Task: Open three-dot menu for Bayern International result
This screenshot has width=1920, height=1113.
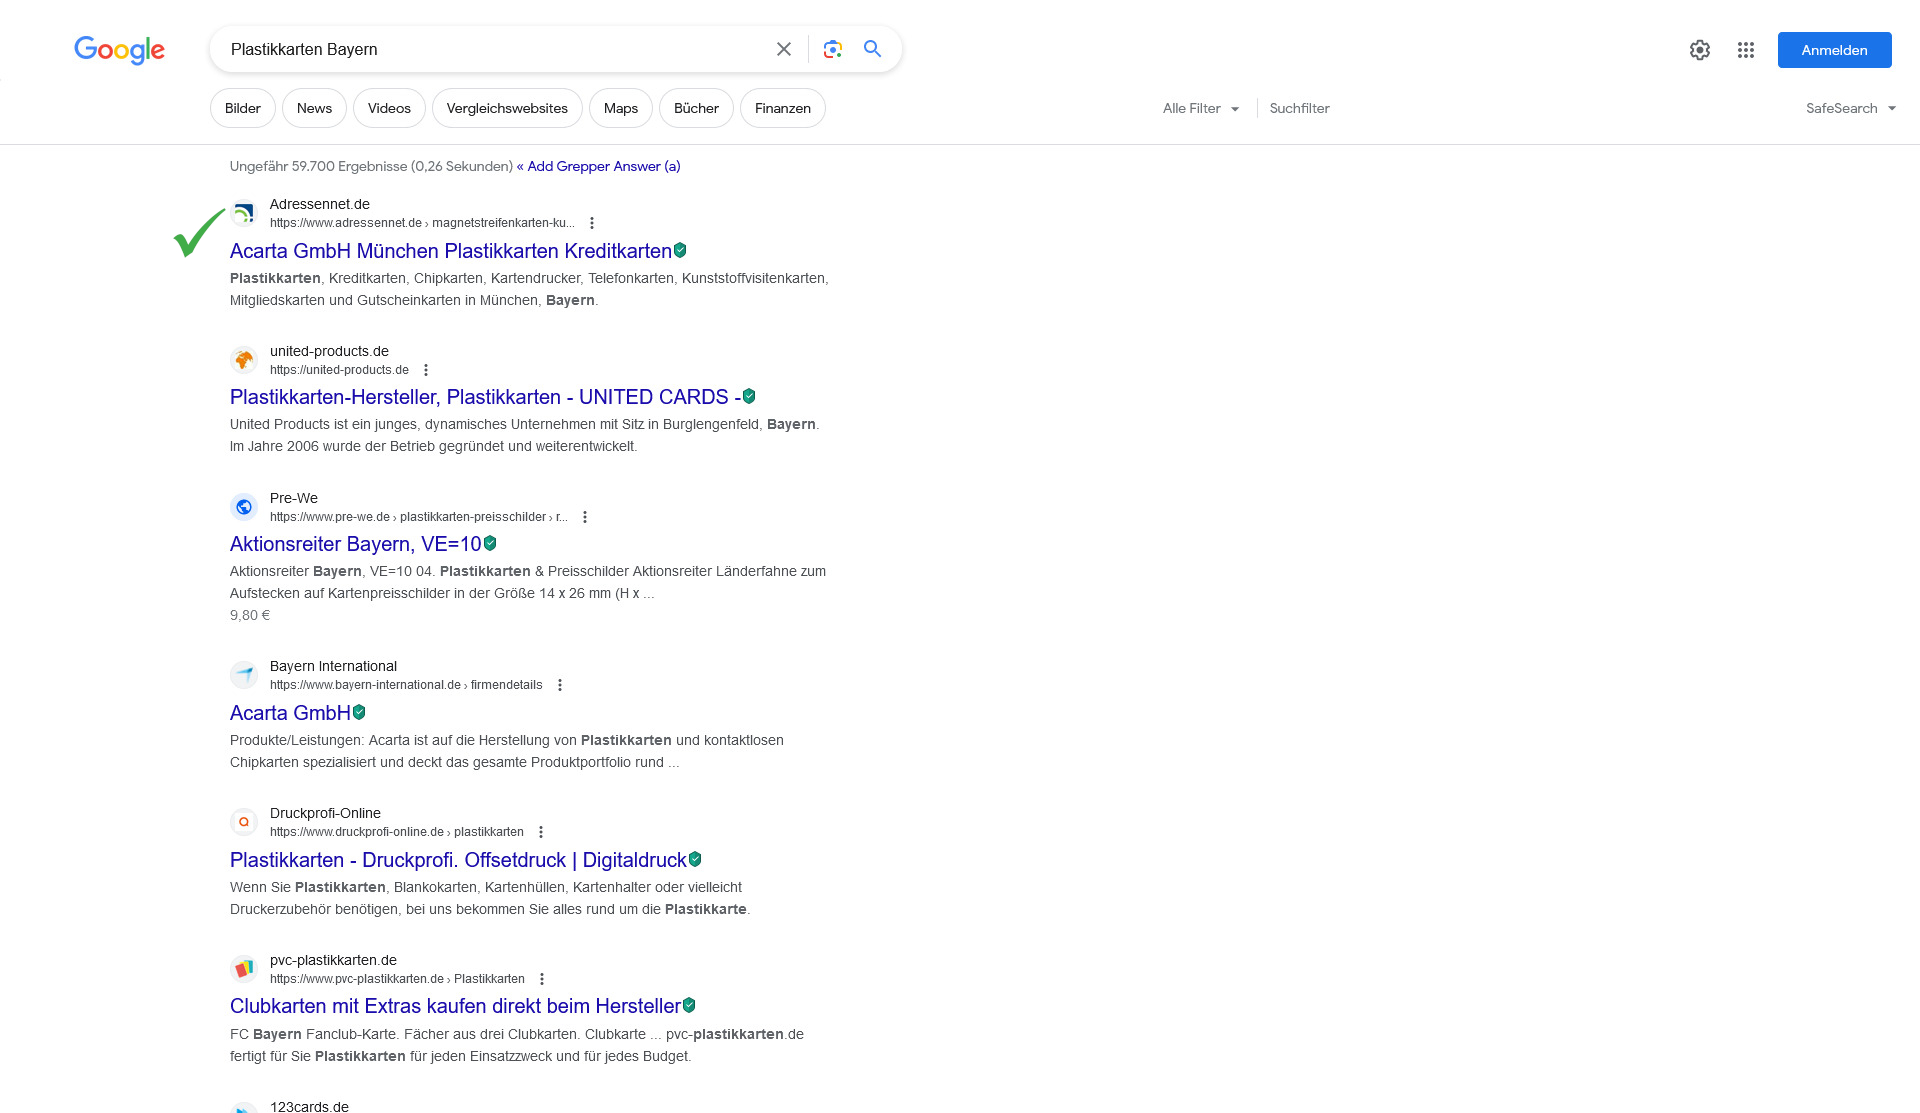Action: [x=560, y=685]
